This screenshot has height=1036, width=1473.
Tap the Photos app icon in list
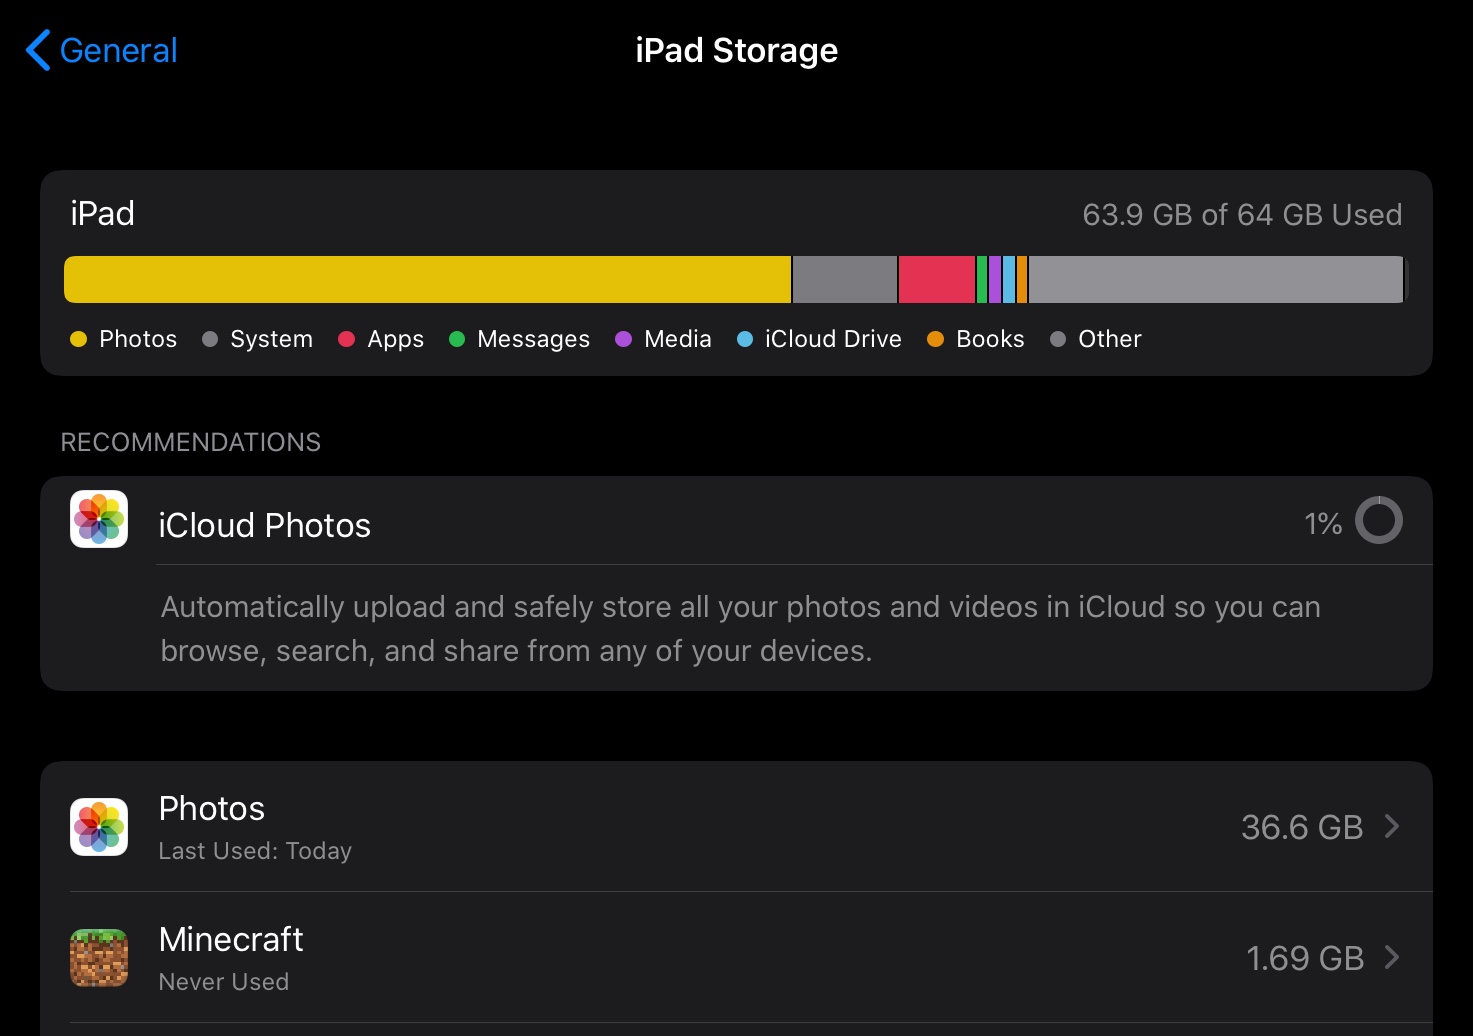(x=99, y=827)
